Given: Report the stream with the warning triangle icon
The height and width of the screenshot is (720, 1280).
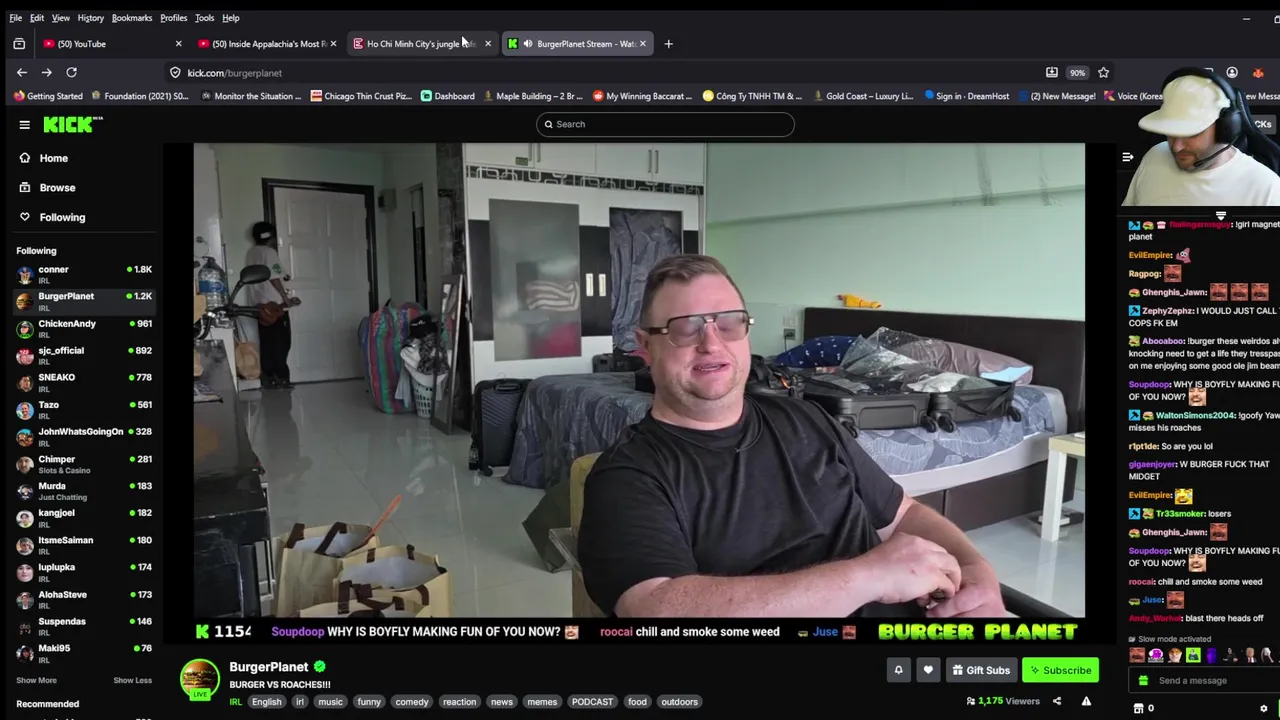Looking at the screenshot, I should point(1086,701).
